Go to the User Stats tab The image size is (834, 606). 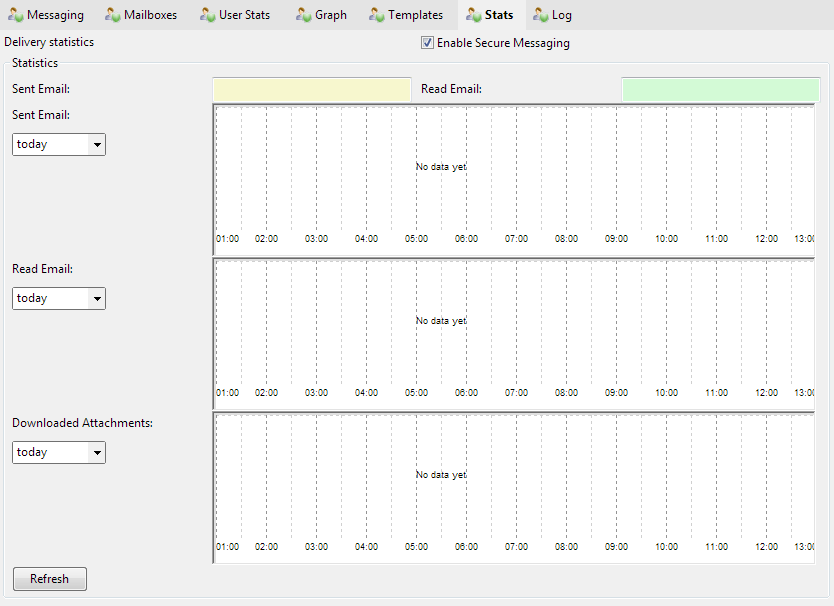(x=244, y=15)
